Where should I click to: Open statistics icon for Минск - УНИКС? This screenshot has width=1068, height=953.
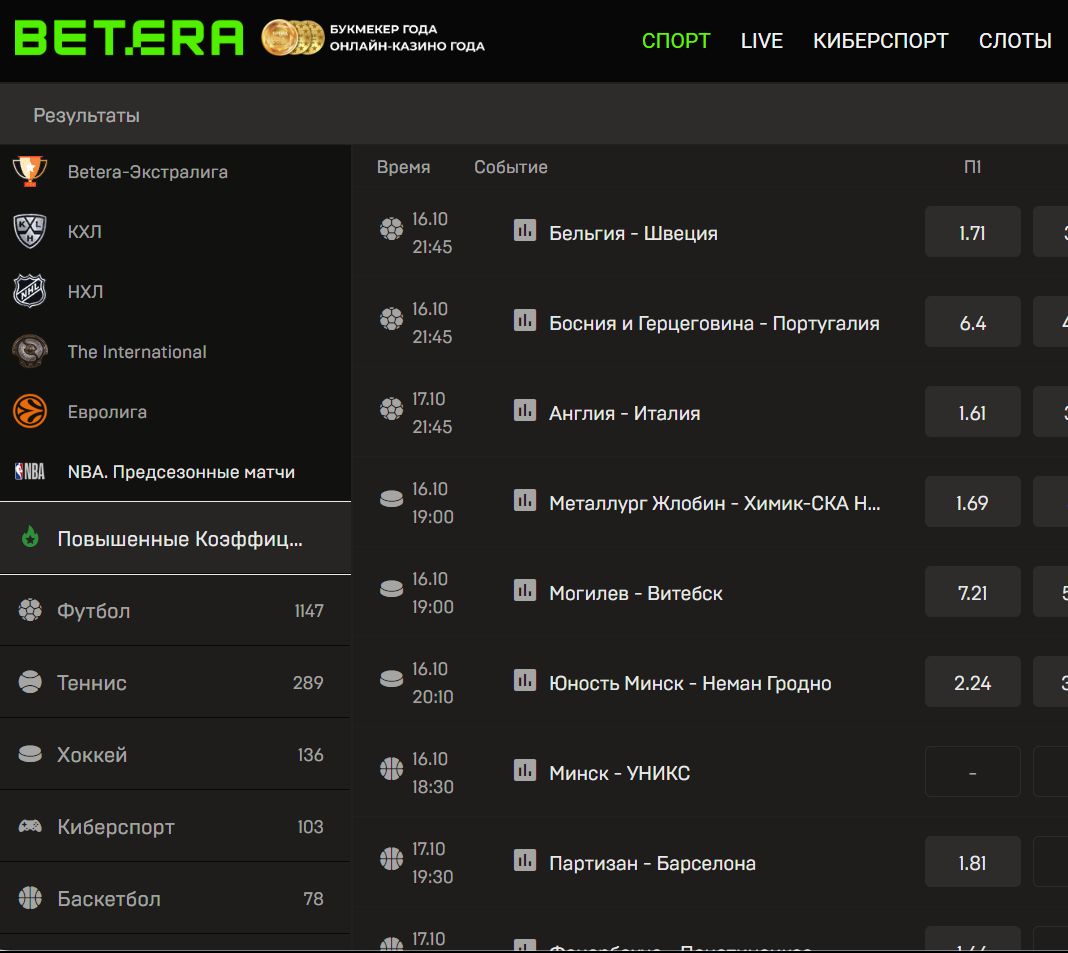(x=524, y=770)
